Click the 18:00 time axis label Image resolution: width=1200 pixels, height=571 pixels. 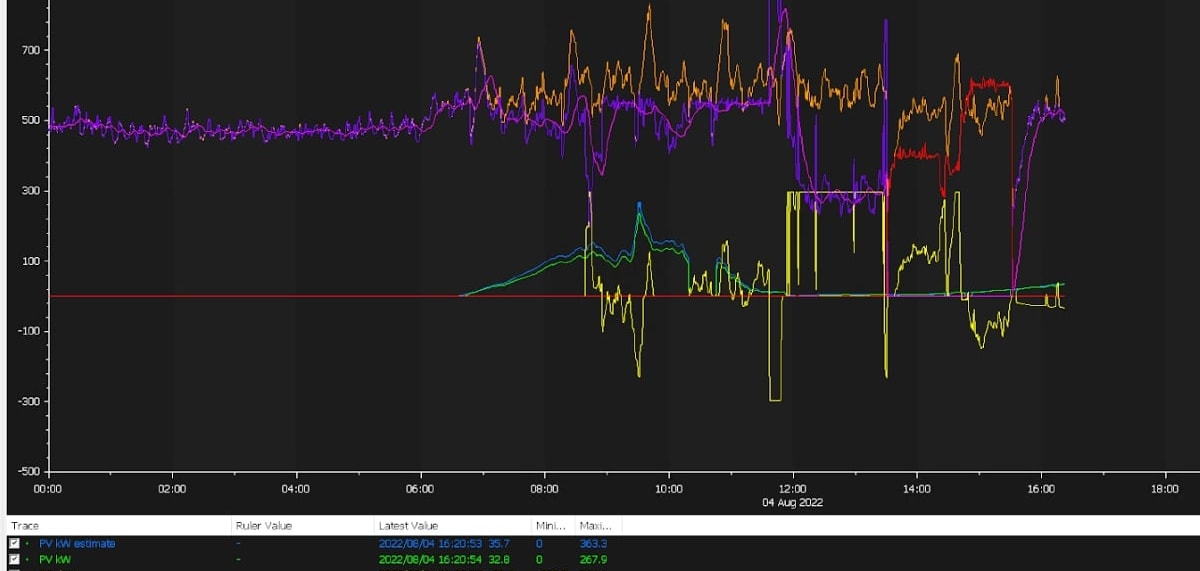click(1165, 489)
